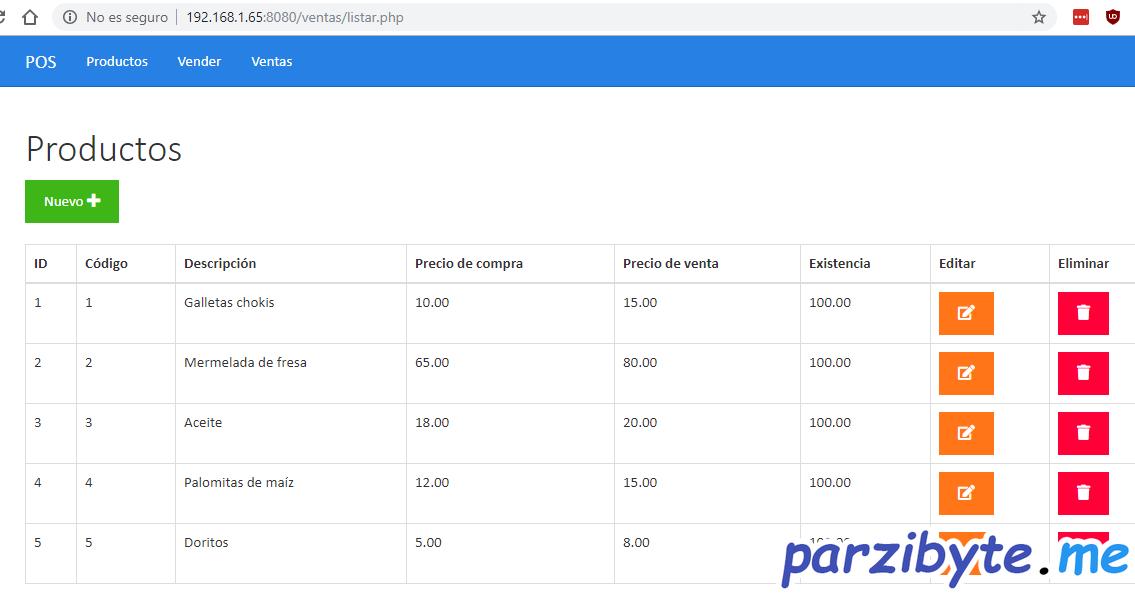
Task: Bookmark this page with star icon
Action: (1039, 17)
